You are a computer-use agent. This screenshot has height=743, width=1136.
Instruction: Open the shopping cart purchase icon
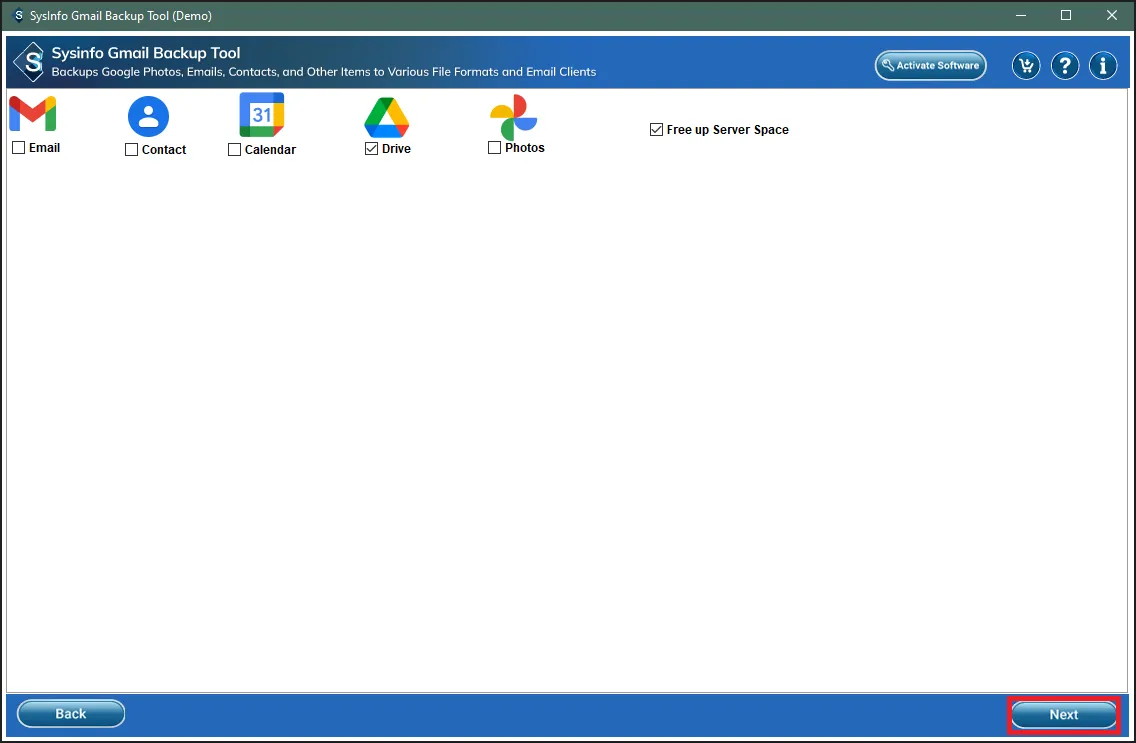pos(1026,66)
